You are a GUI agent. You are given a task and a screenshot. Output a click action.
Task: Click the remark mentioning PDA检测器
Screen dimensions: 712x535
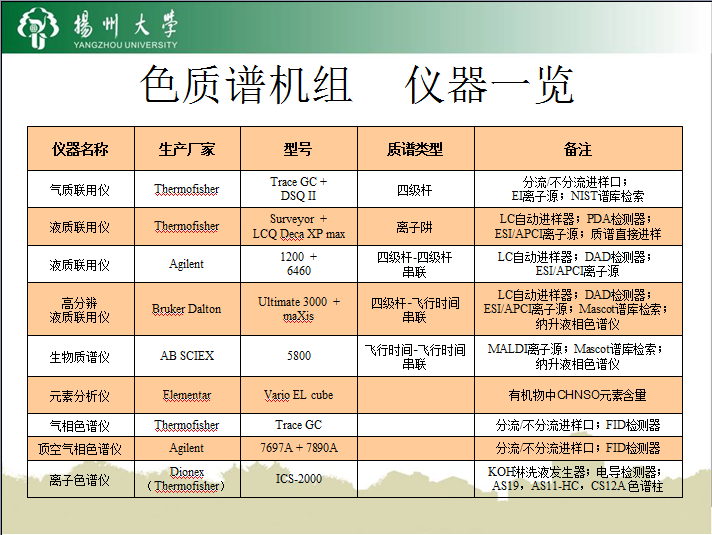(x=578, y=227)
